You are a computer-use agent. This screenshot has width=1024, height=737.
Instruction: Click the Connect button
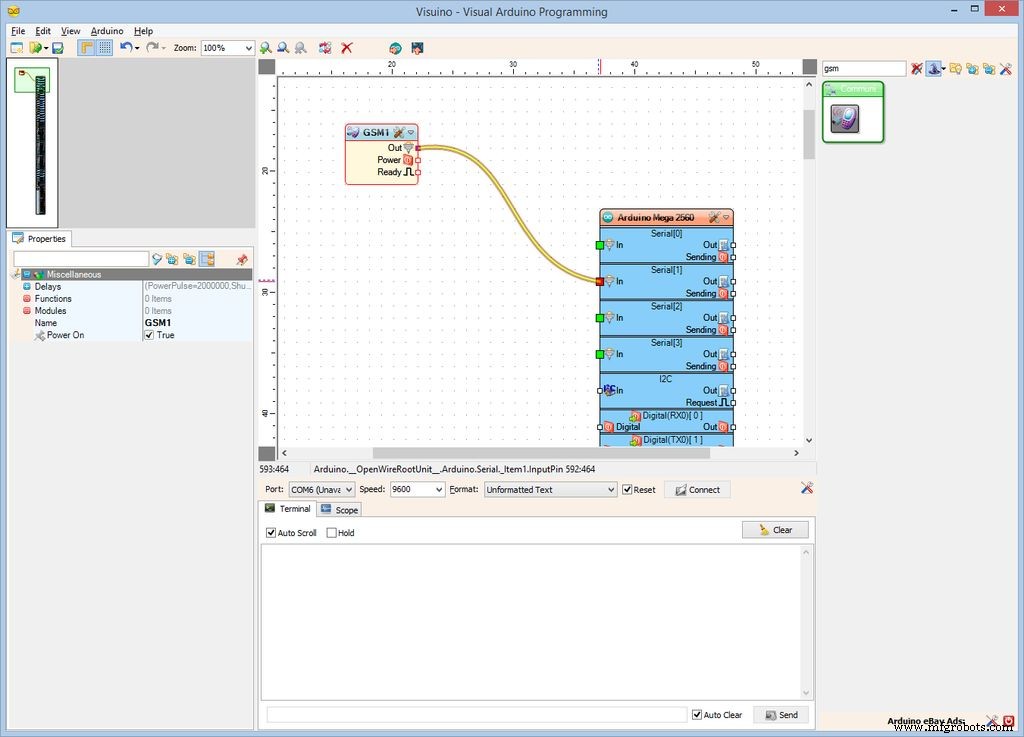coord(697,490)
